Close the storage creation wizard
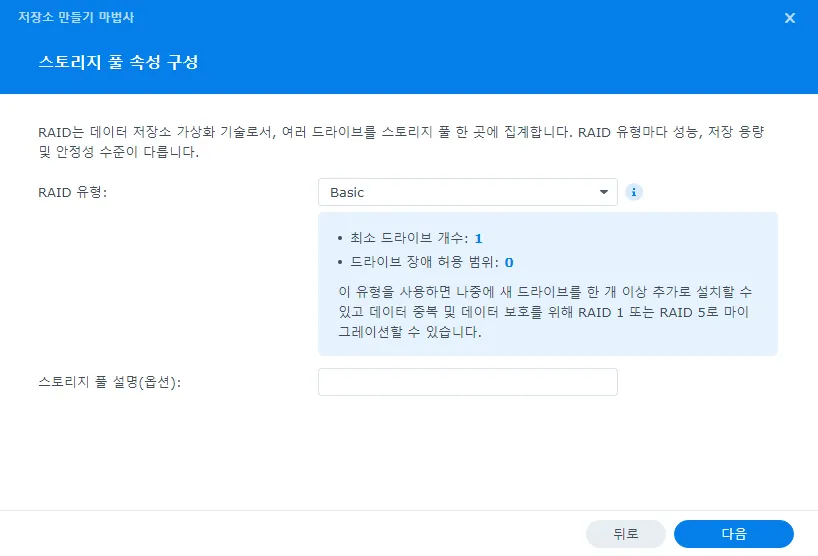The height and width of the screenshot is (556, 818). tap(790, 18)
